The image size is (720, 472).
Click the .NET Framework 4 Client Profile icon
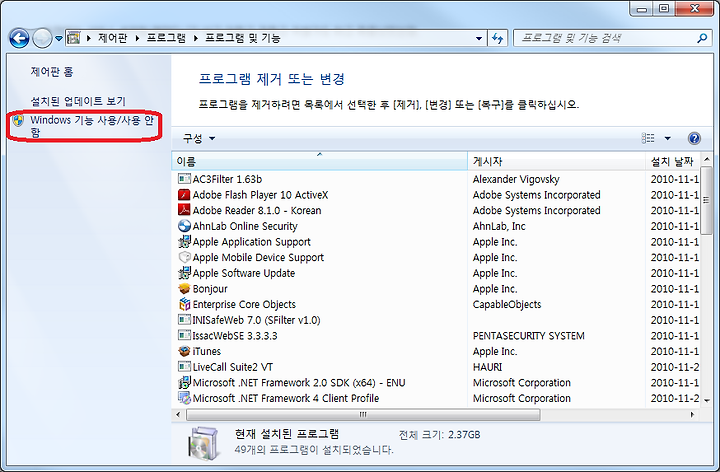coord(184,398)
